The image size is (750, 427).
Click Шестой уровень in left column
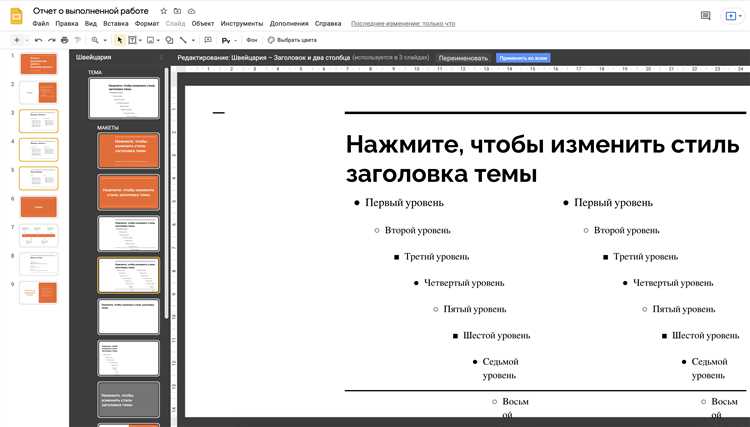[496, 336]
